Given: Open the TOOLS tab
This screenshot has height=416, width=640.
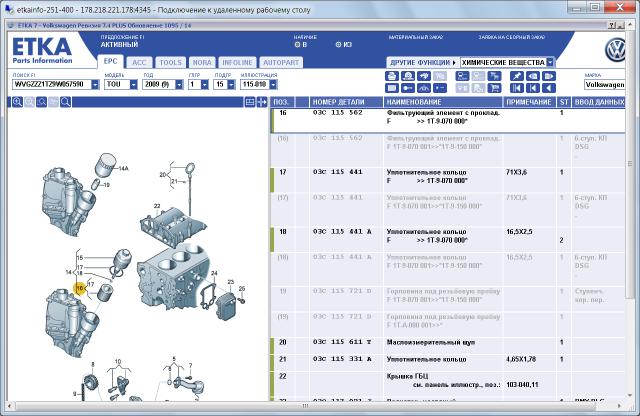Looking at the screenshot, I should [x=171, y=62].
